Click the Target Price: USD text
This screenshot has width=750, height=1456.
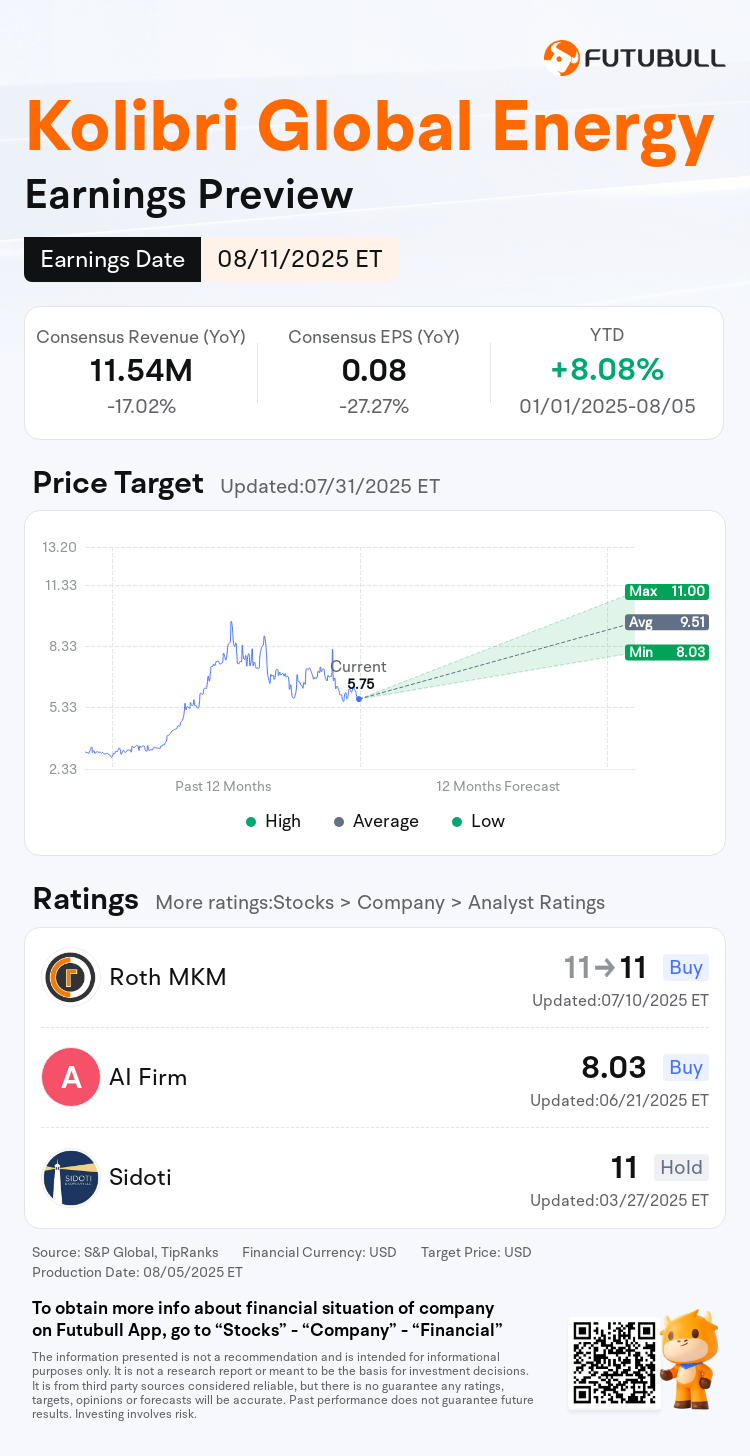pyautogui.click(x=476, y=1252)
